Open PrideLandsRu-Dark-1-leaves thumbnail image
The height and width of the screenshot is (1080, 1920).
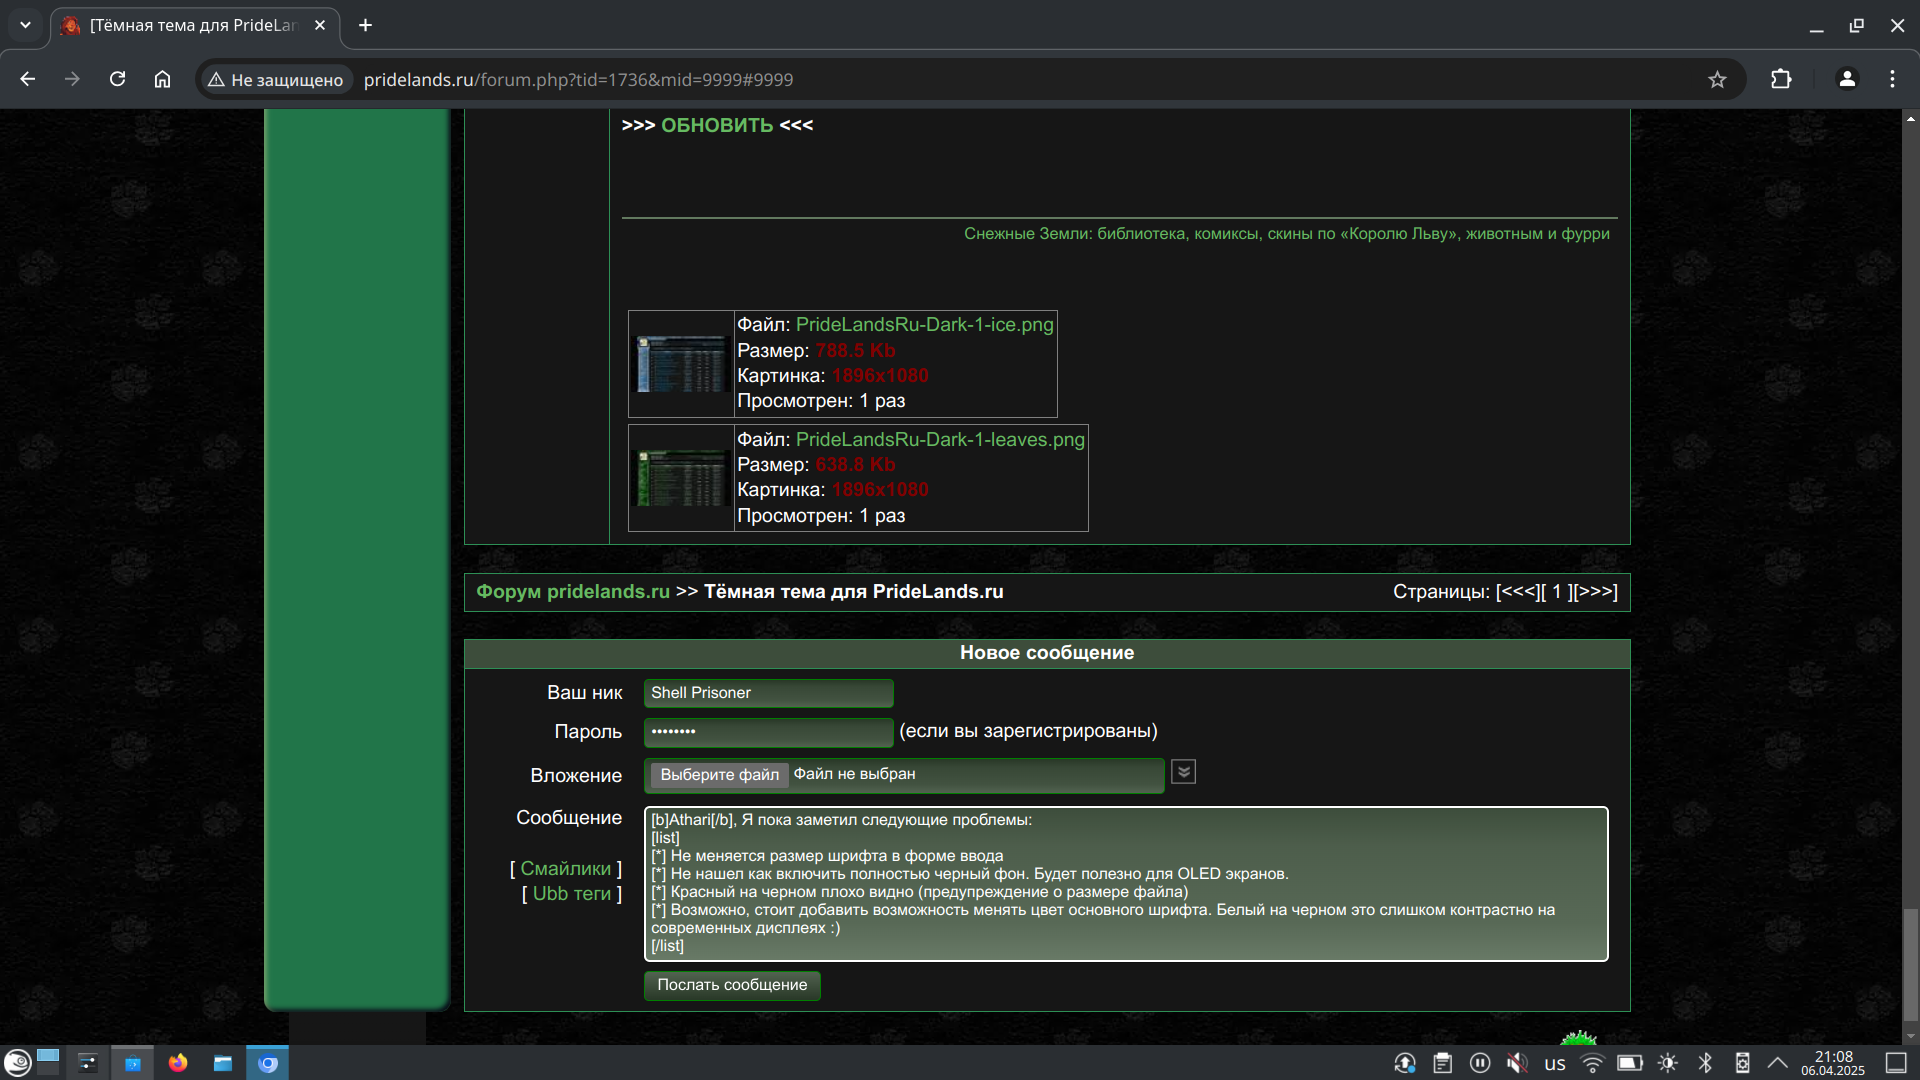click(x=681, y=478)
